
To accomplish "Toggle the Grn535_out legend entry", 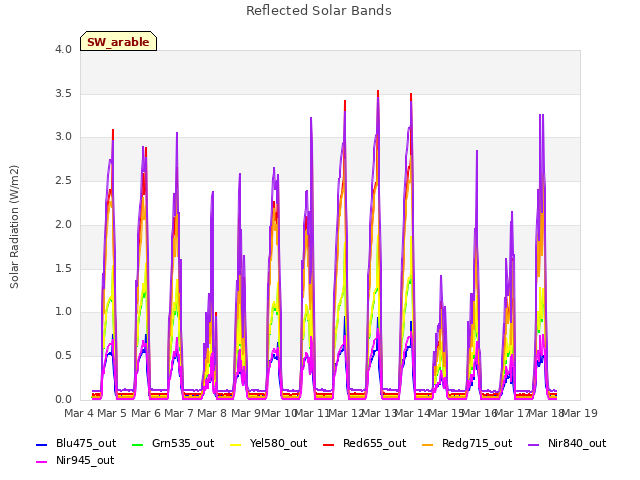I will pyautogui.click(x=173, y=443).
